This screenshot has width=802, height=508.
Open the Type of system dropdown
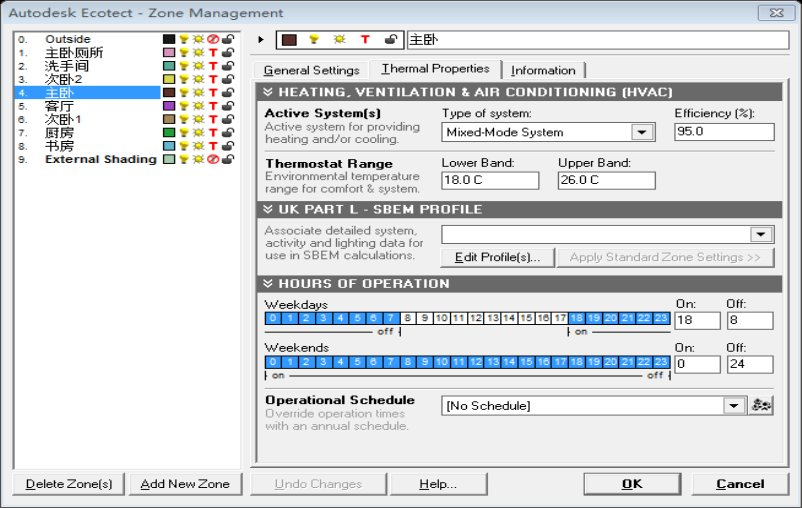click(x=642, y=132)
